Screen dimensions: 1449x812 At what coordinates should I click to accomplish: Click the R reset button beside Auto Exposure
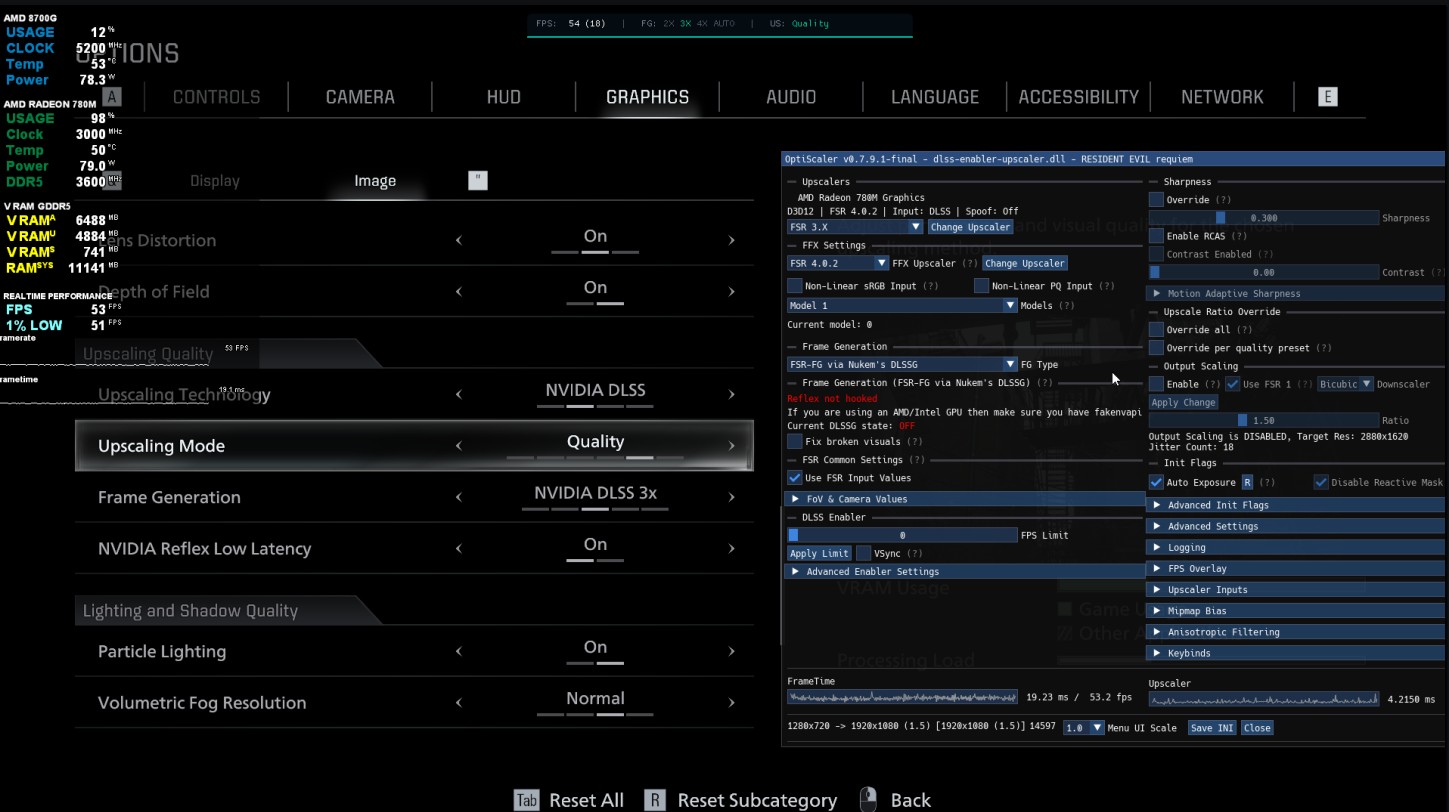[1247, 482]
